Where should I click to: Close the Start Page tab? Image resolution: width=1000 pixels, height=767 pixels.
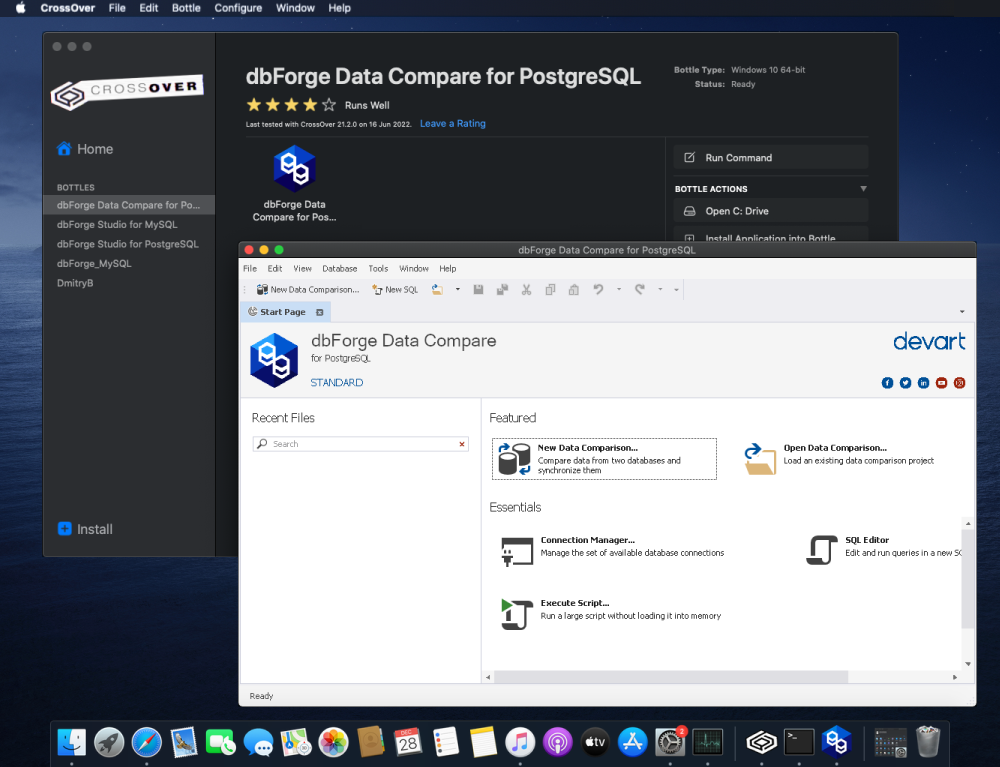[x=320, y=312]
